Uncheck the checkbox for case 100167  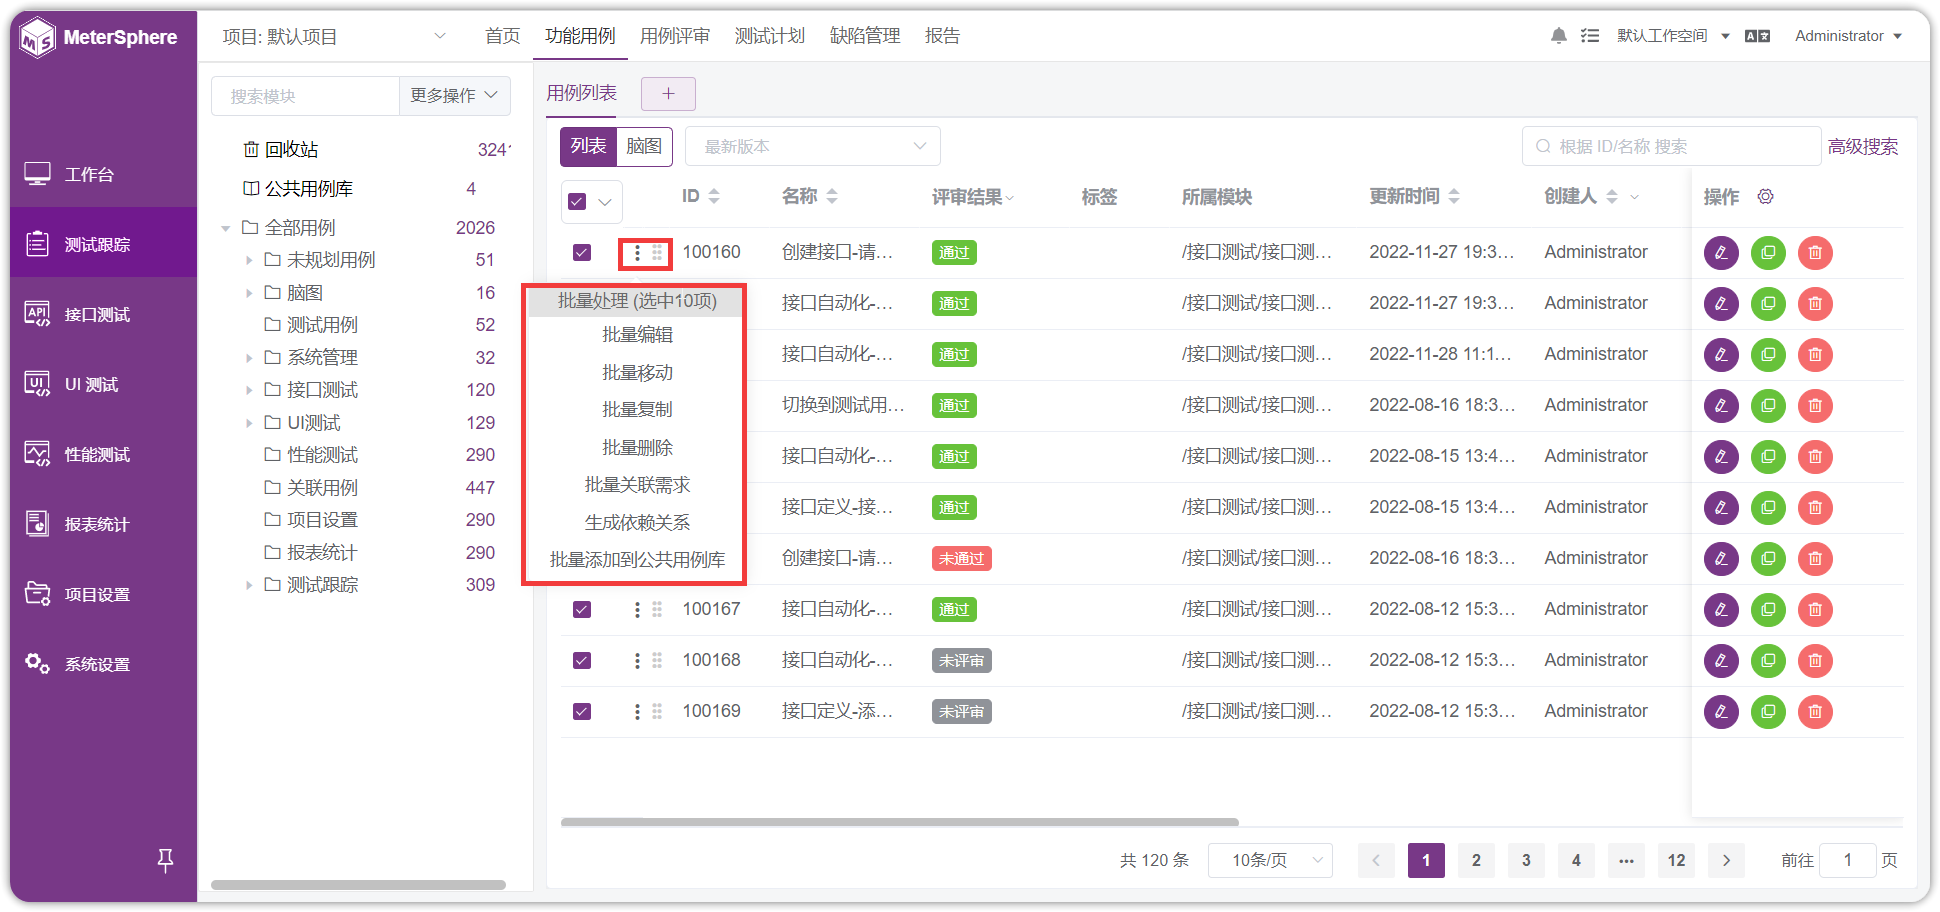pyautogui.click(x=582, y=609)
